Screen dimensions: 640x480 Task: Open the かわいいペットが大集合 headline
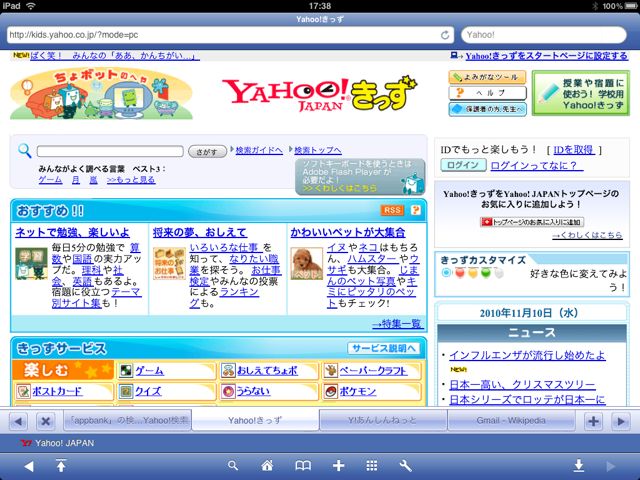tap(348, 233)
